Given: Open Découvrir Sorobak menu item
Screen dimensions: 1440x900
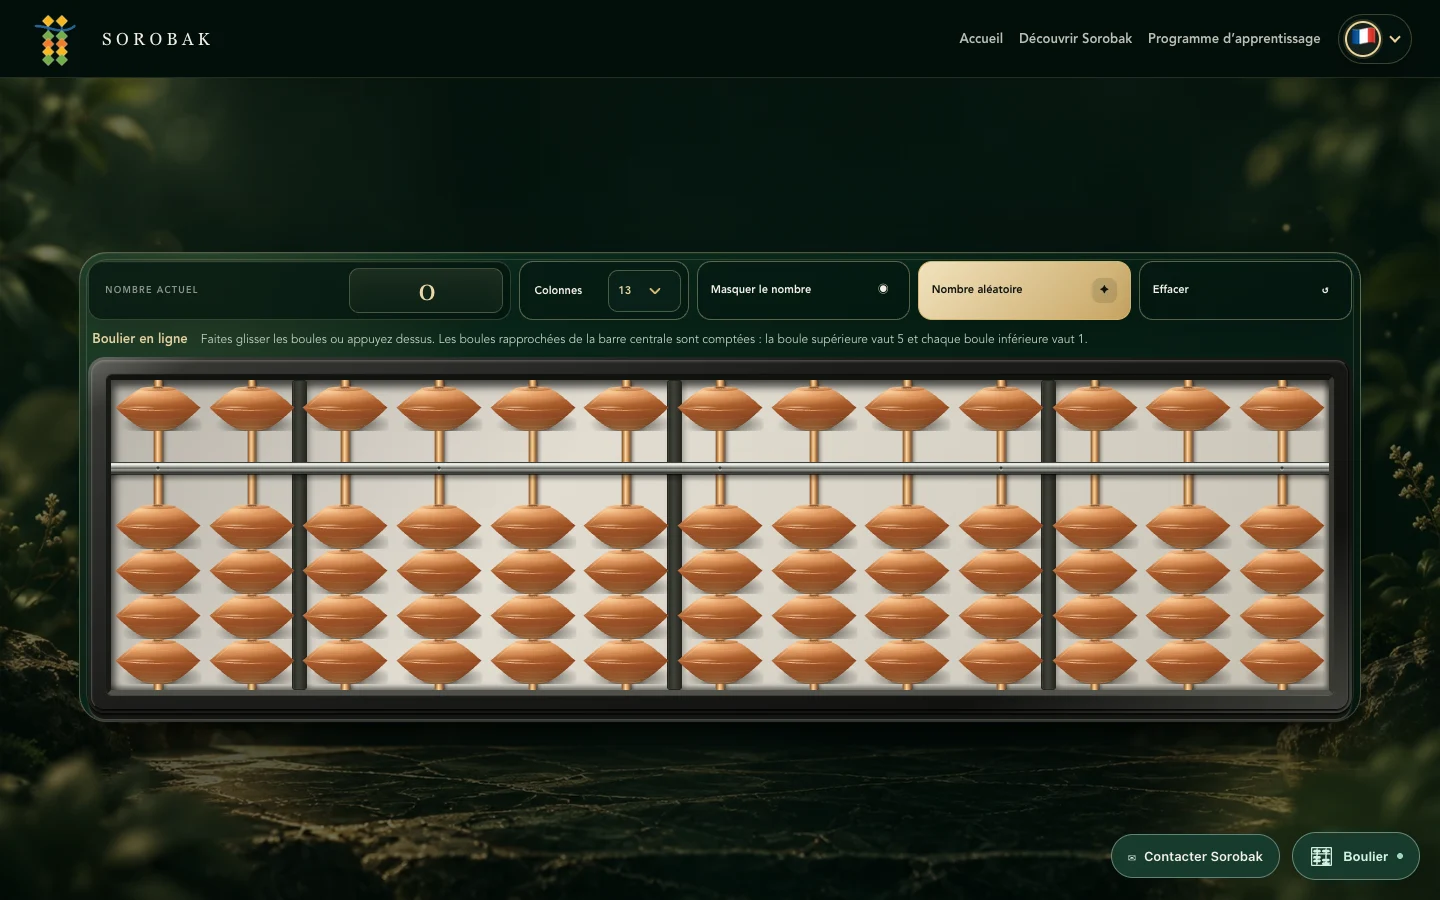Looking at the screenshot, I should [1075, 39].
